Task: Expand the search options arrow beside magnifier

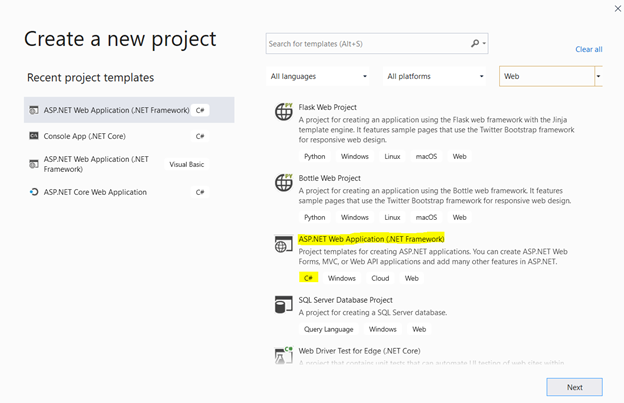Action: click(484, 43)
